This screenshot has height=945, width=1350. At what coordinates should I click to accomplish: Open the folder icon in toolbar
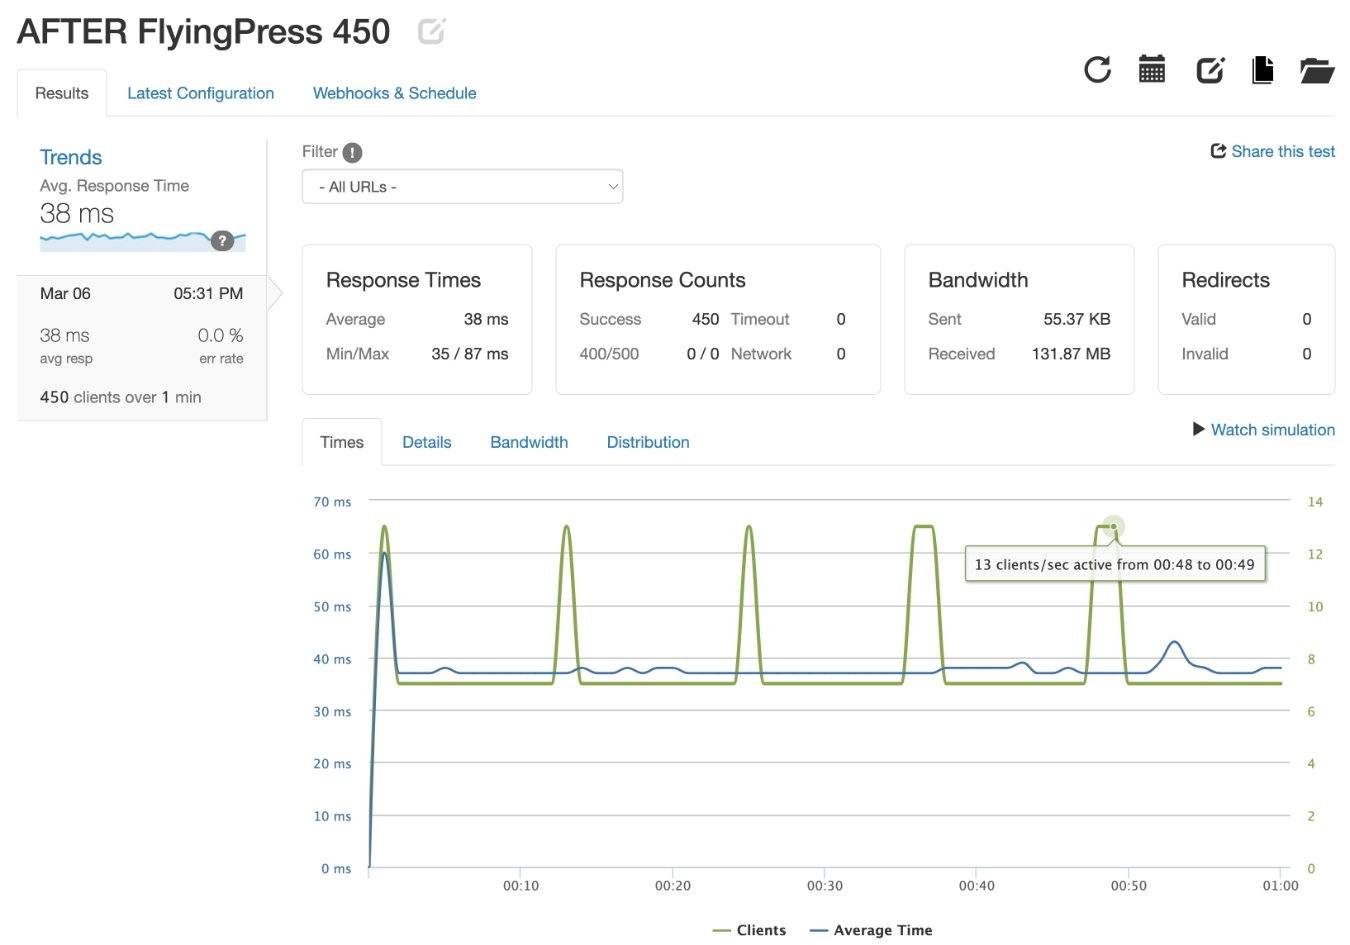coord(1317,70)
